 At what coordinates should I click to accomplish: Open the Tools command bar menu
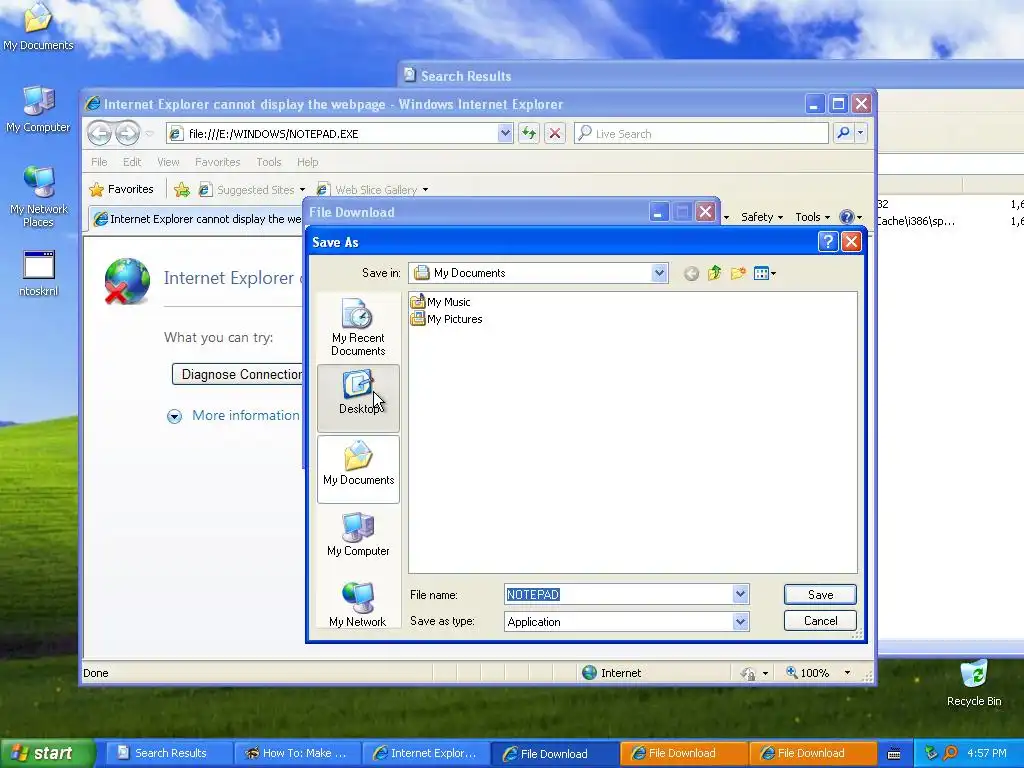pyautogui.click(x=812, y=217)
